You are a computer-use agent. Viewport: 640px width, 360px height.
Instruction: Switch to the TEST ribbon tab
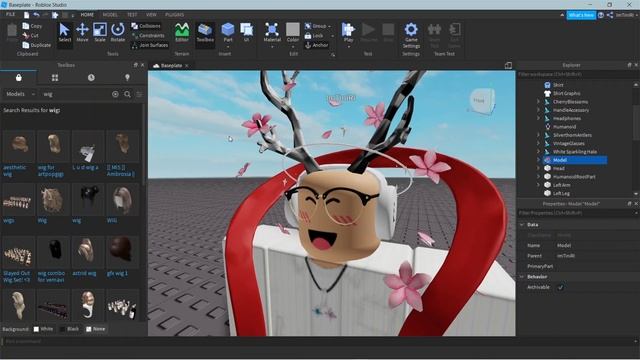[132, 15]
